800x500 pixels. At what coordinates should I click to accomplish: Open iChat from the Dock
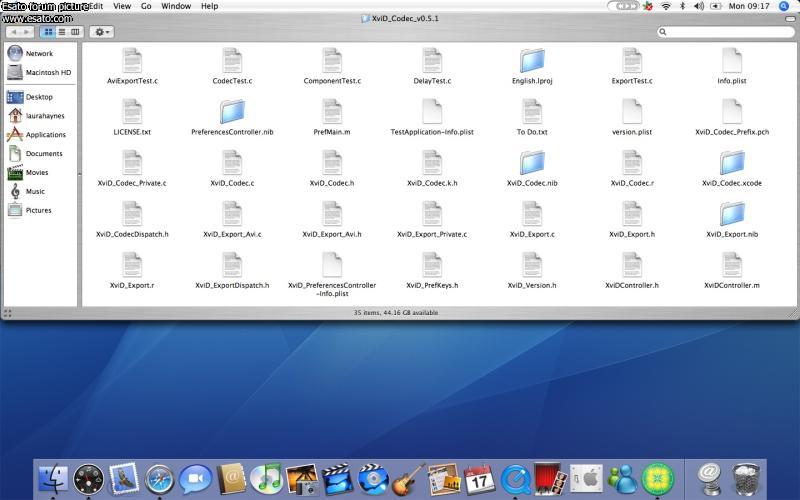pos(195,480)
